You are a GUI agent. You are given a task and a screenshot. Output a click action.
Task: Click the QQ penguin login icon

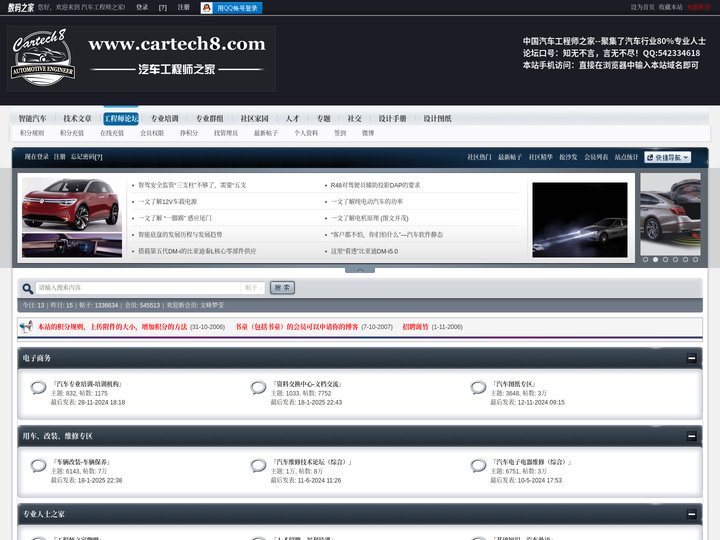[x=207, y=8]
